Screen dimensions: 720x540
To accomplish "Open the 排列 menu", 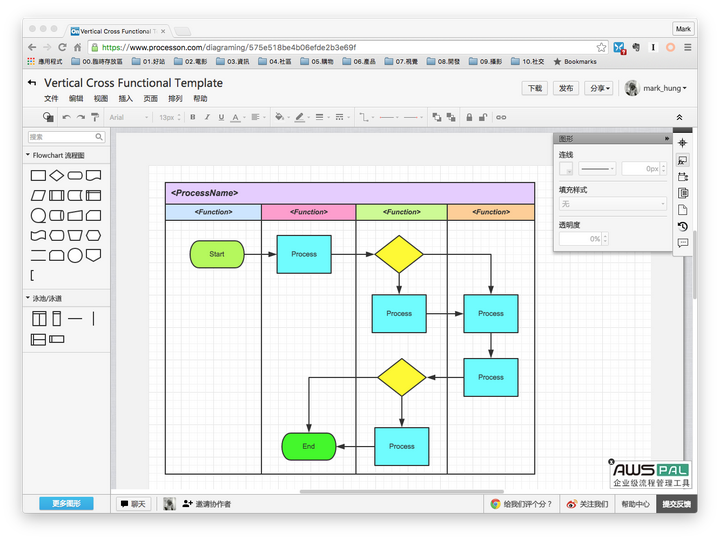I will point(175,98).
